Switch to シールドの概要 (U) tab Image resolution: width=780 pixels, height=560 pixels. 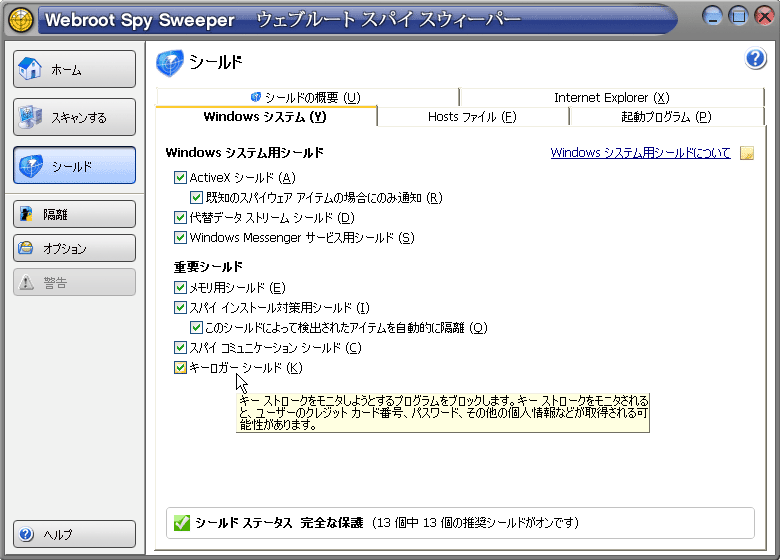[307, 97]
